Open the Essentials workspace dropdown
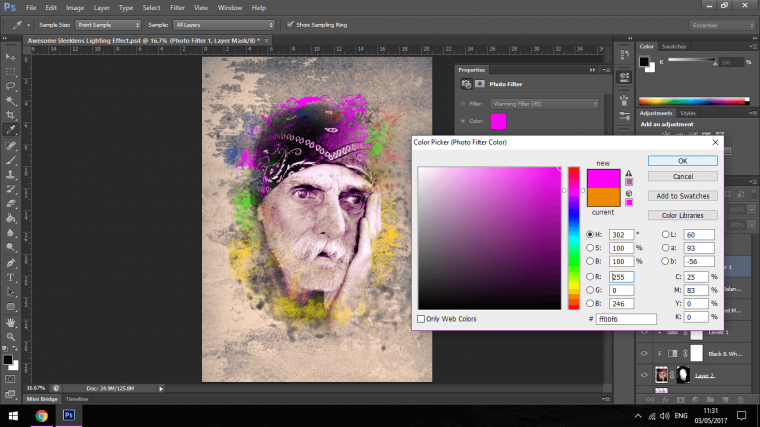Screen dimensions: 760x427 tap(722, 25)
